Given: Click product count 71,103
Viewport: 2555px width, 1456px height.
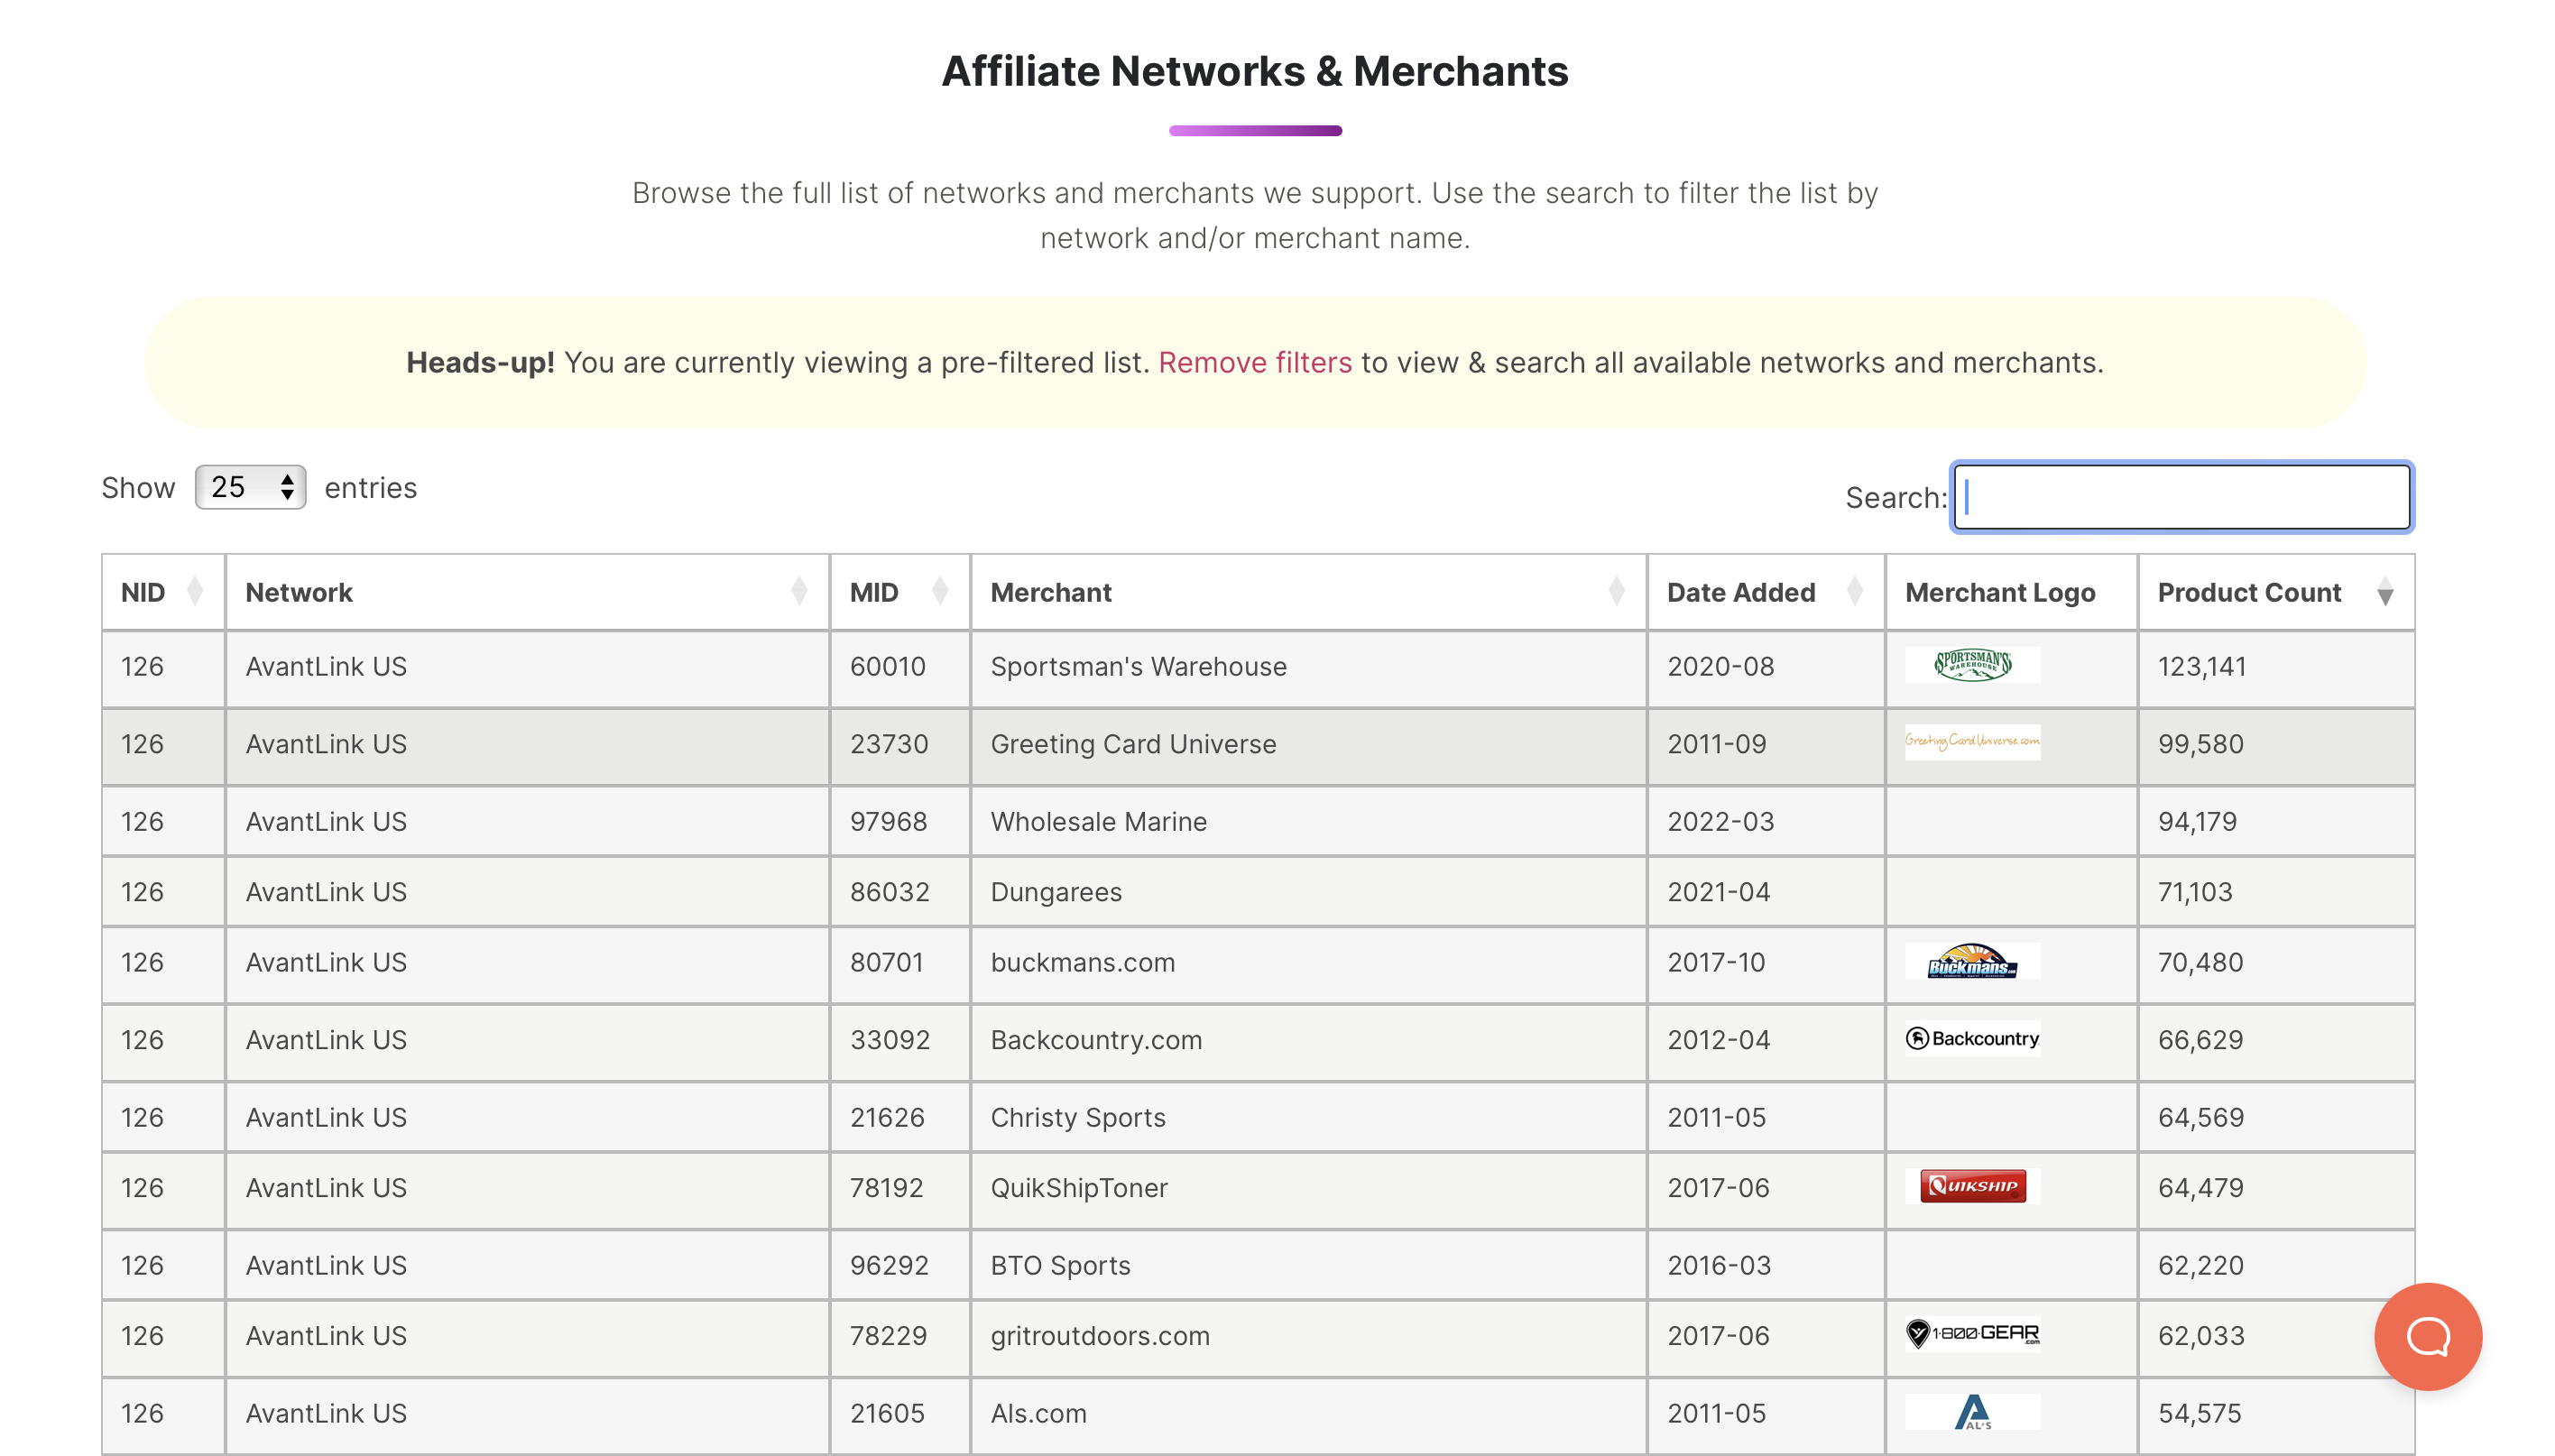Looking at the screenshot, I should pyautogui.click(x=2194, y=891).
